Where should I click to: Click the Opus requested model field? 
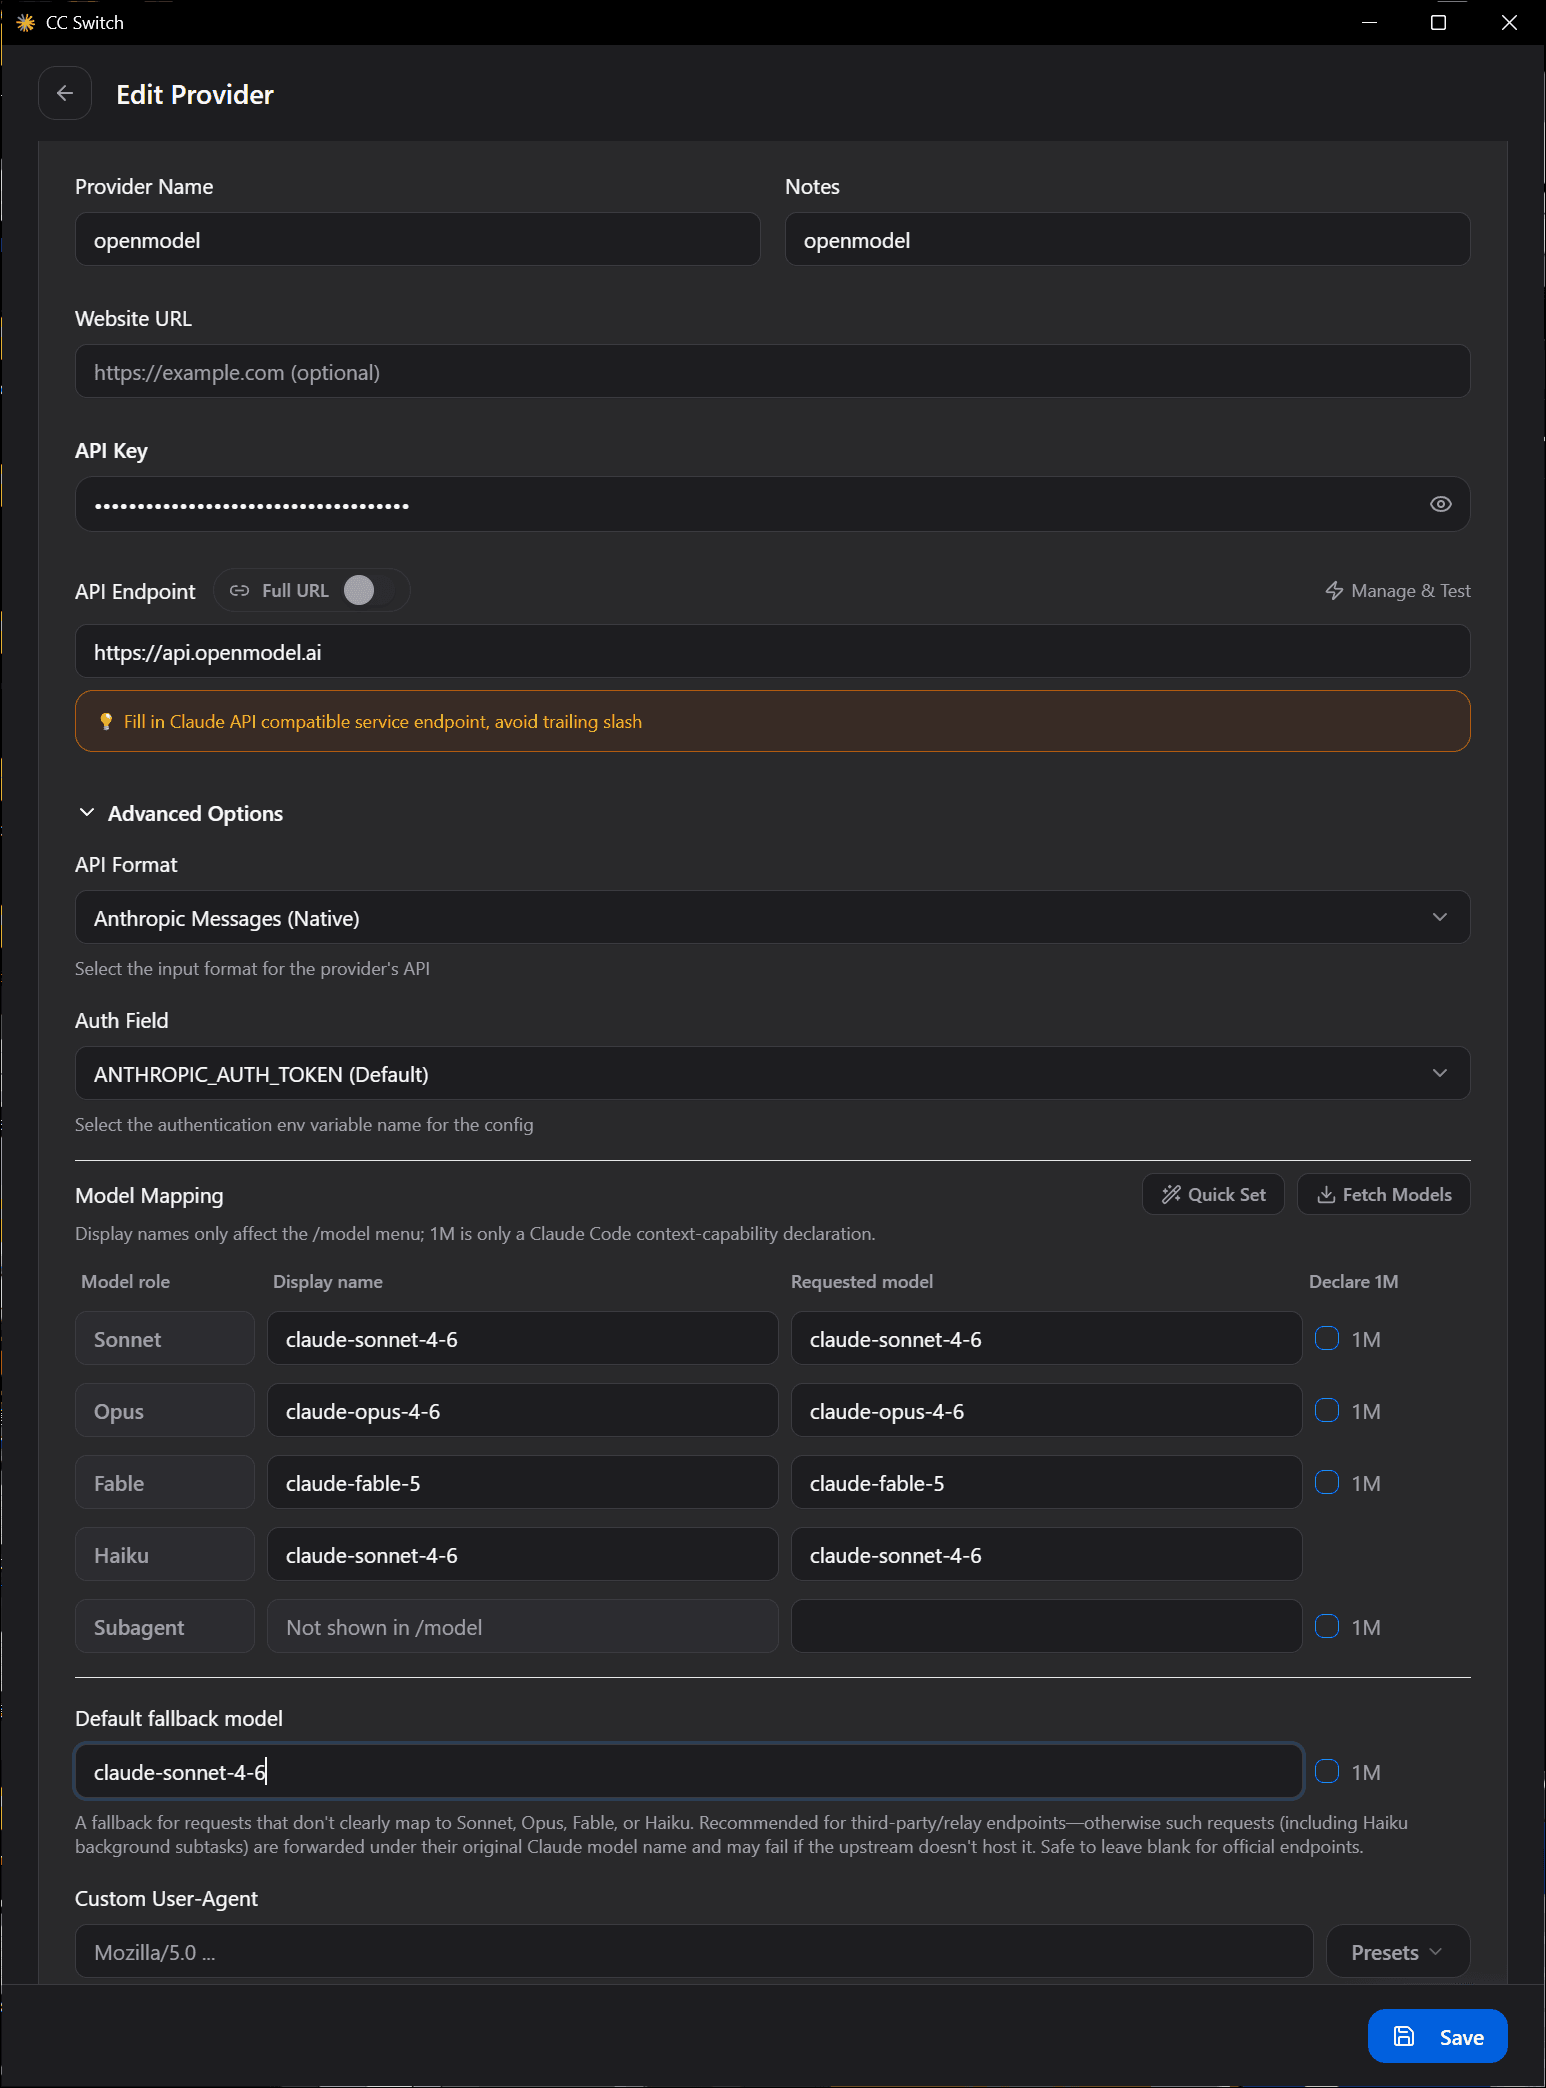click(1047, 1410)
